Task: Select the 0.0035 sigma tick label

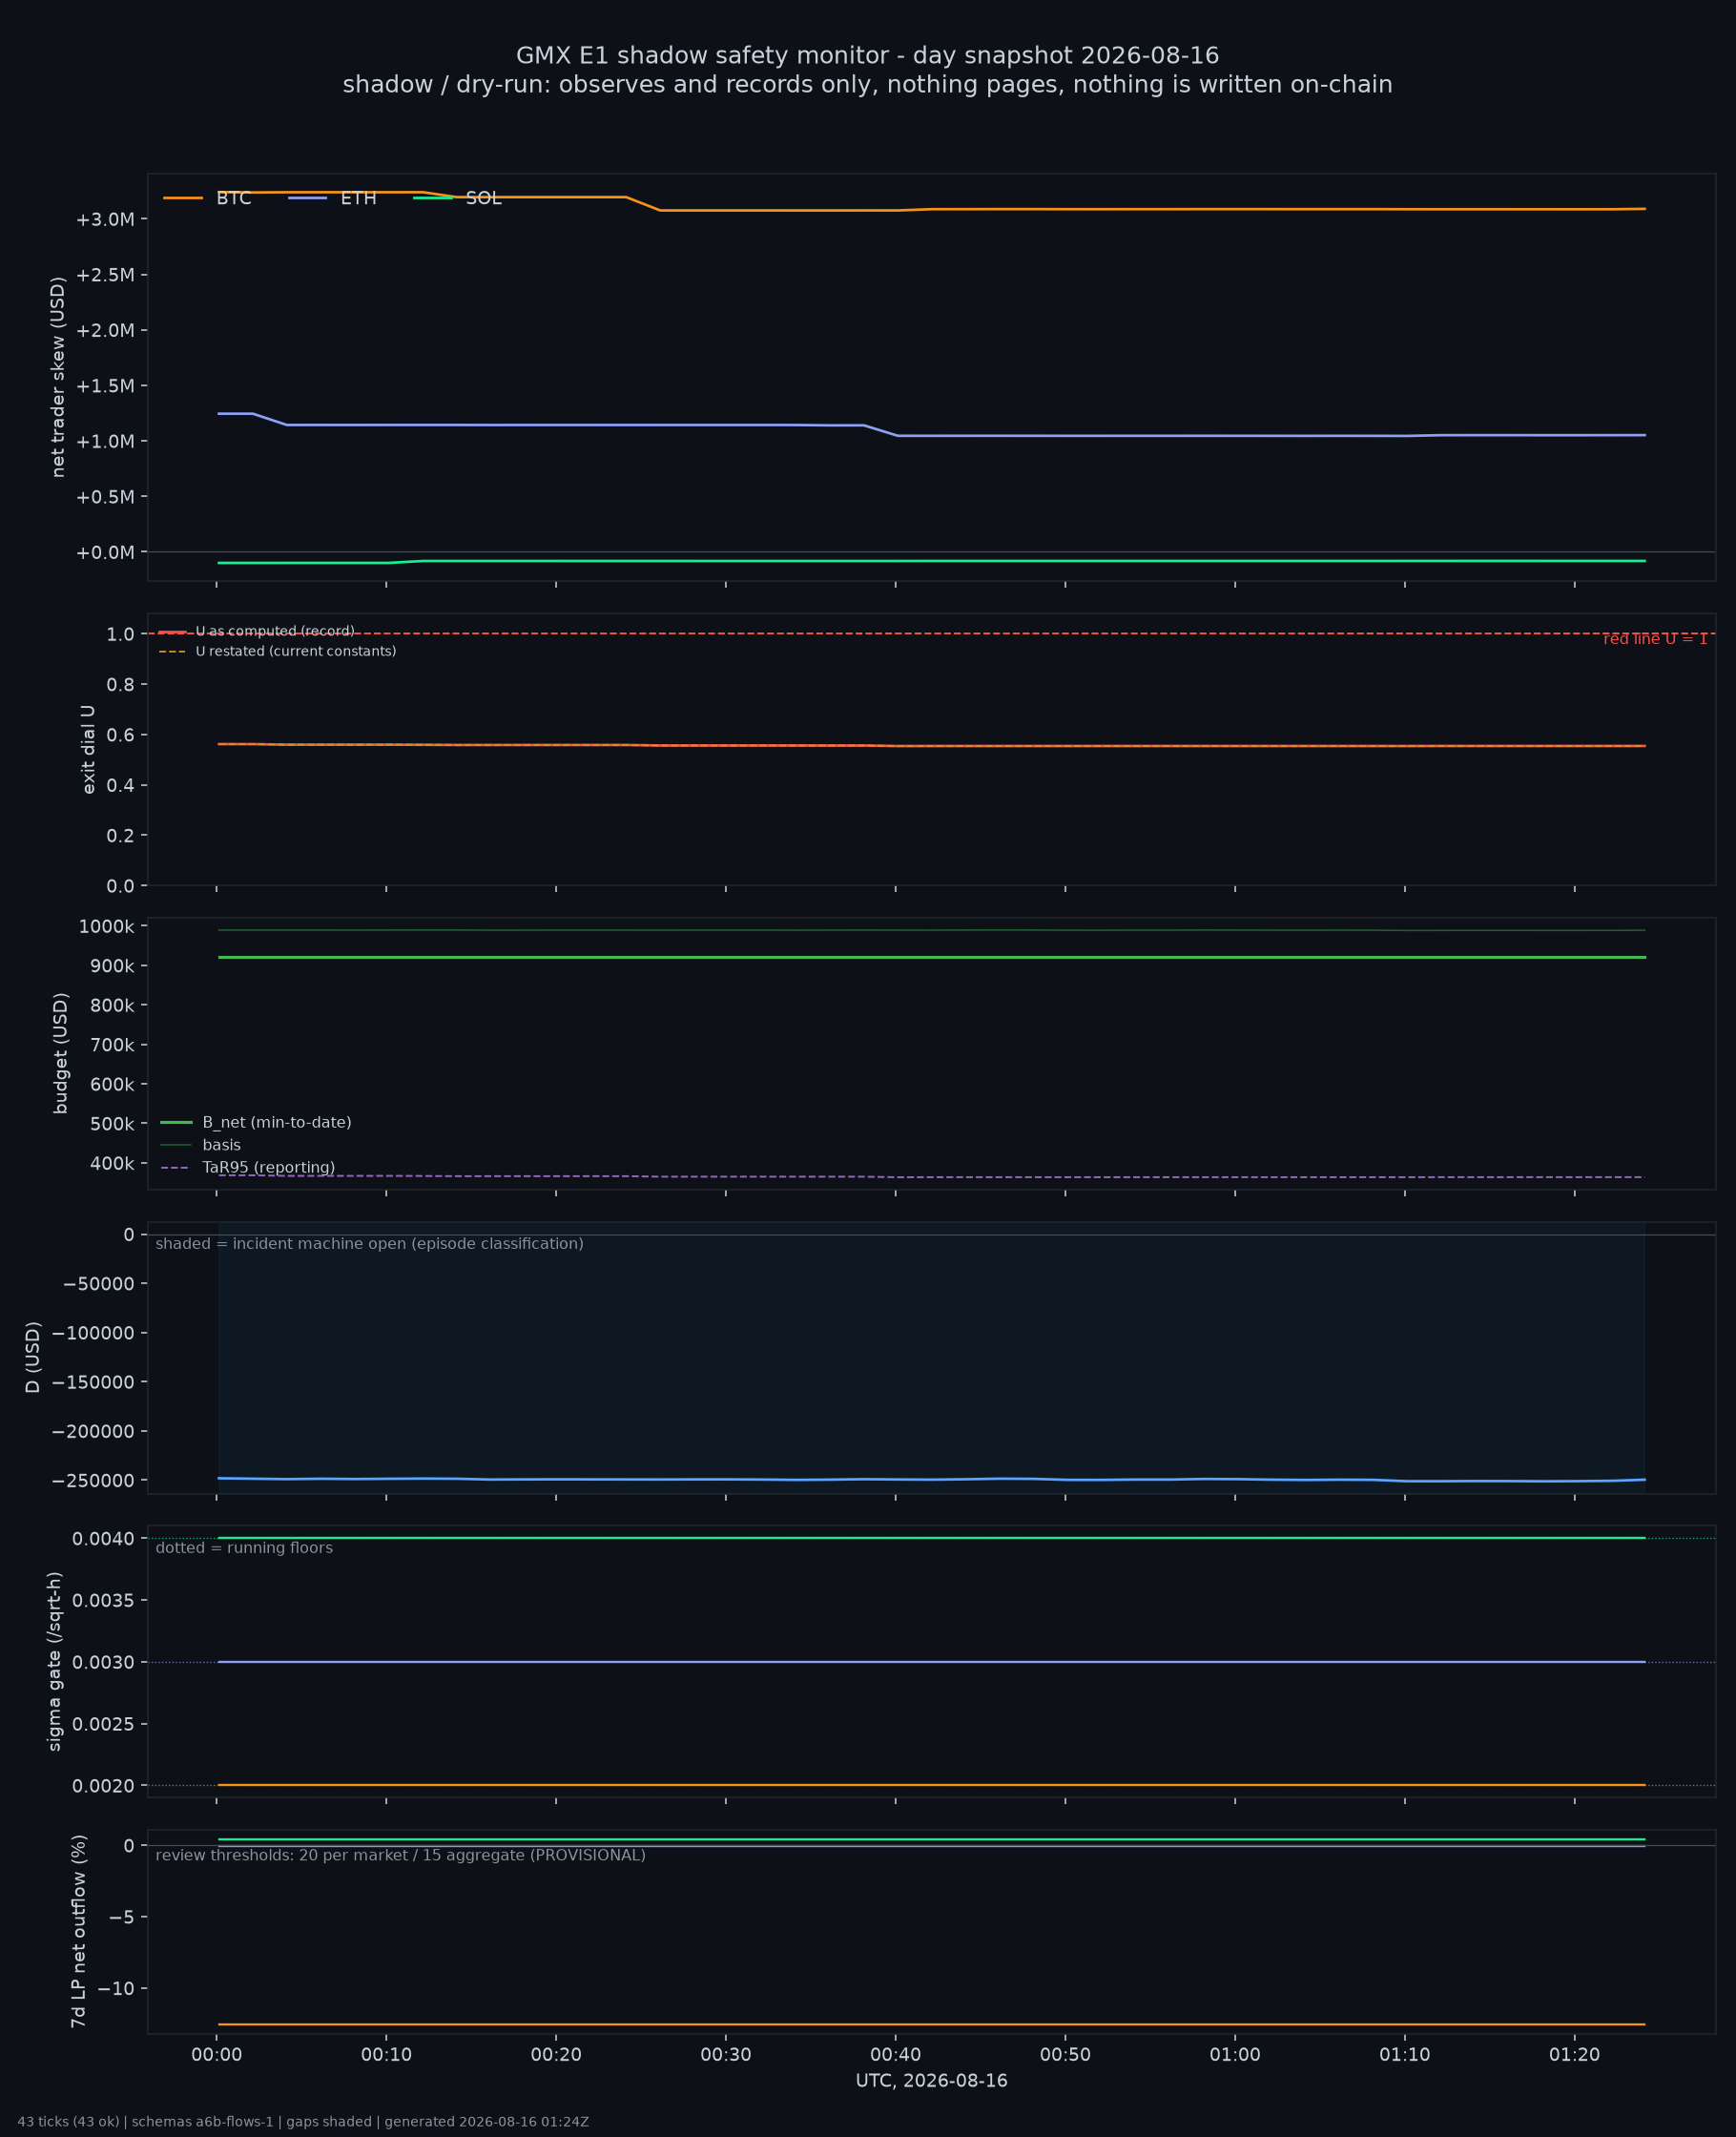Action: pyautogui.click(x=103, y=1600)
